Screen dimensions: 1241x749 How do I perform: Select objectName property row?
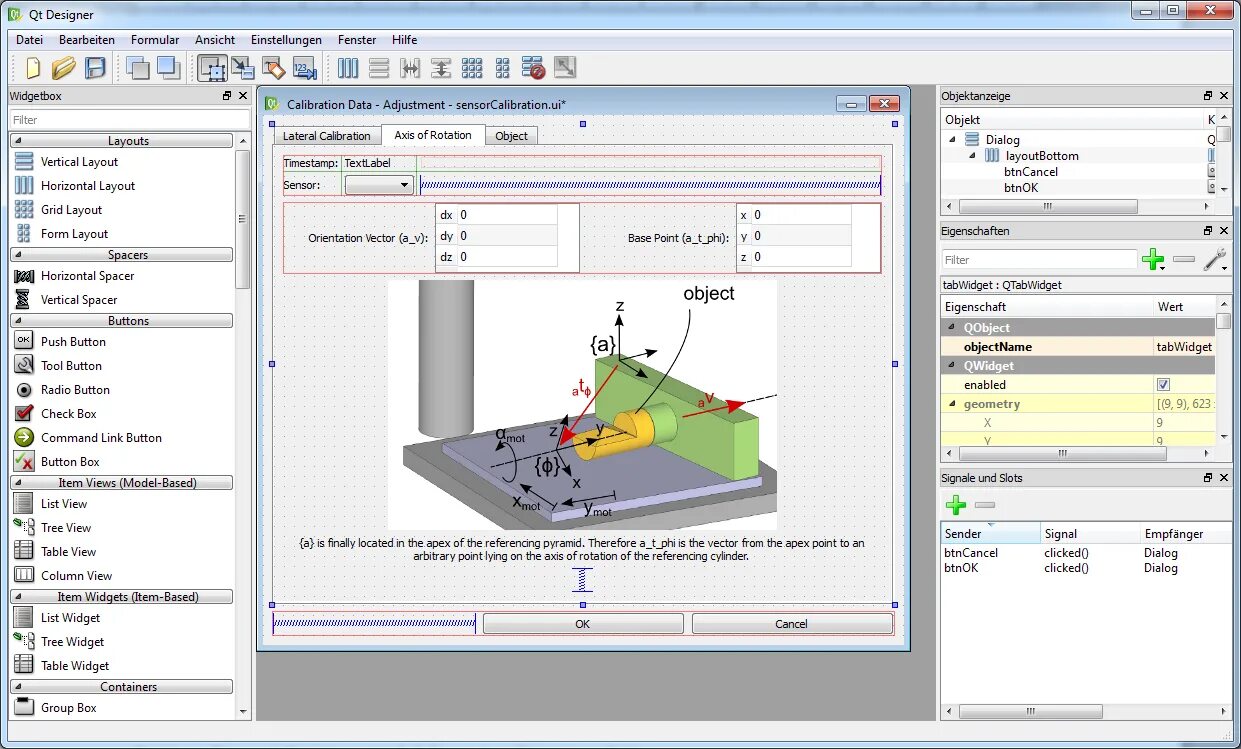(x=1079, y=347)
